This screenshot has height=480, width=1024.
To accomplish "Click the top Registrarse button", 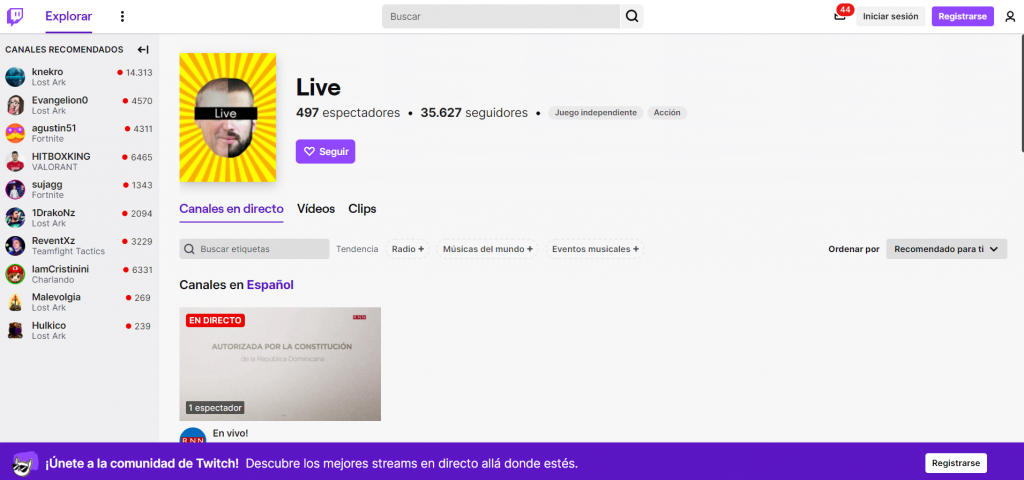I will (963, 16).
